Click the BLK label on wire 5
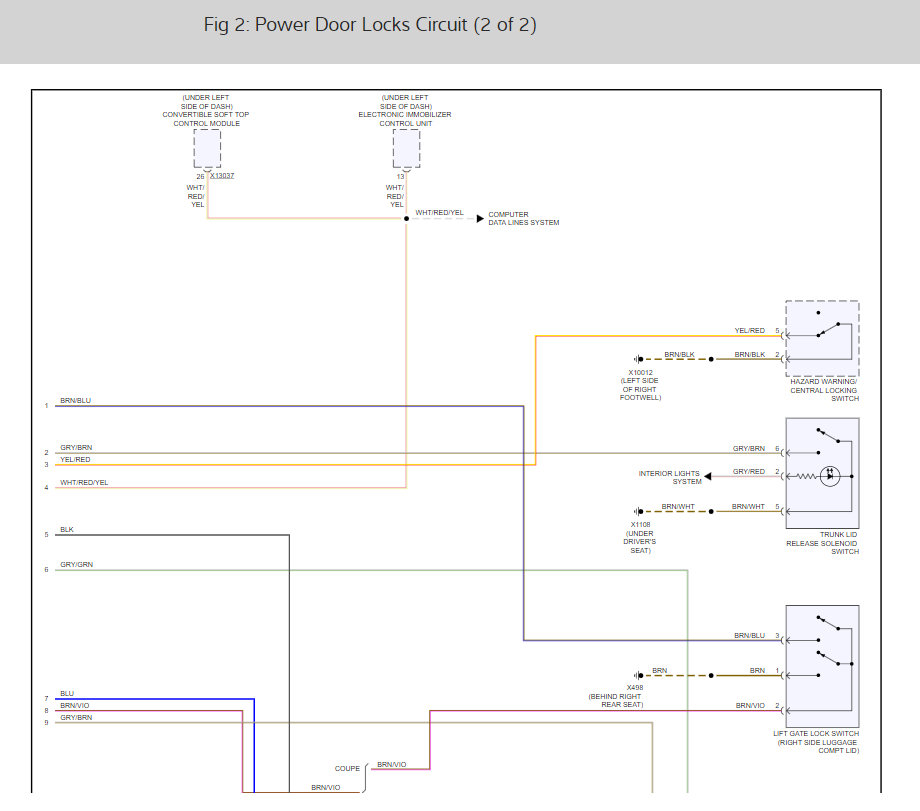Viewport: 920px width, 811px height. click(x=67, y=529)
